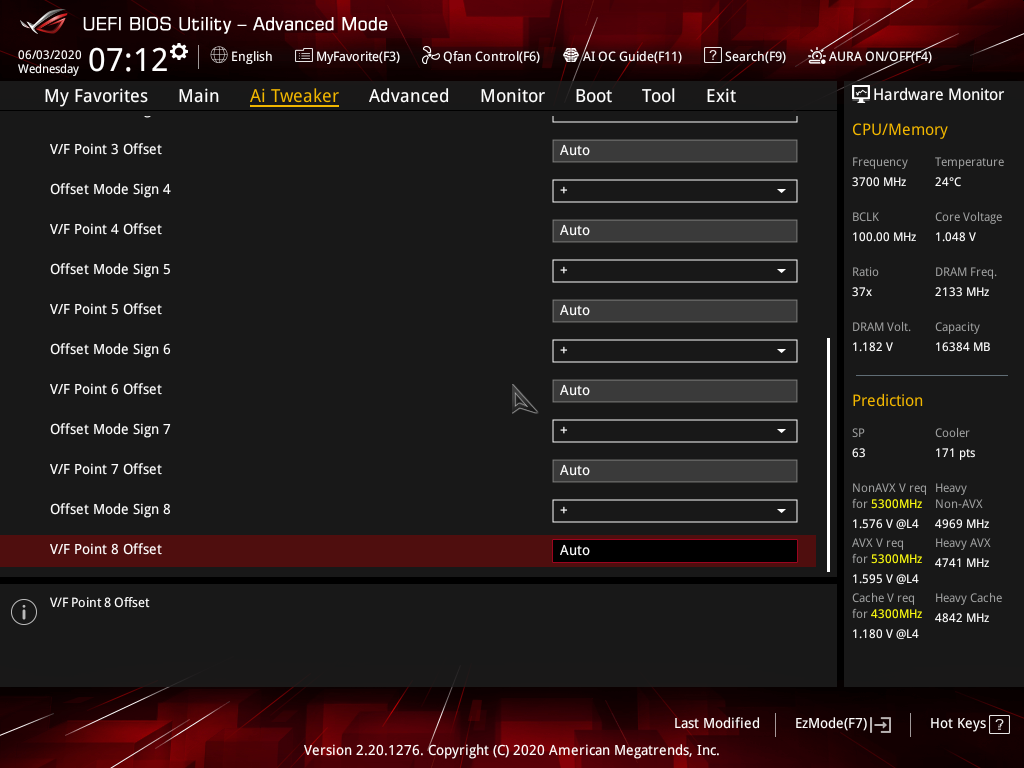Image resolution: width=1024 pixels, height=768 pixels.
Task: Click the V/F Point 5 Offset field
Action: (674, 310)
